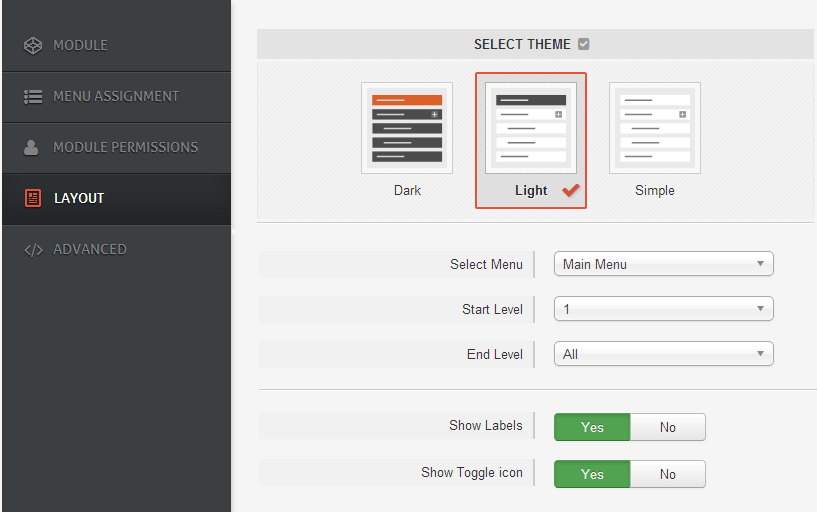
Task: Expand the Start Level dropdown
Action: click(663, 309)
